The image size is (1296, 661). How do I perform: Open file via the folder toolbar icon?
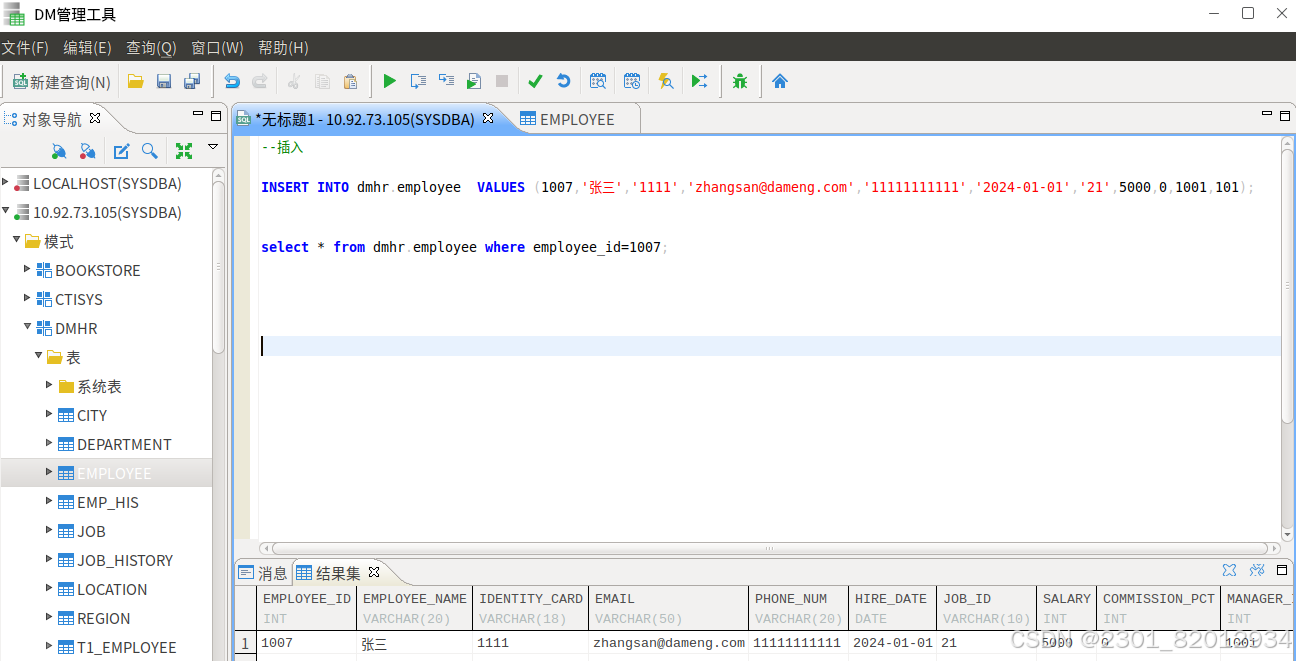click(135, 82)
